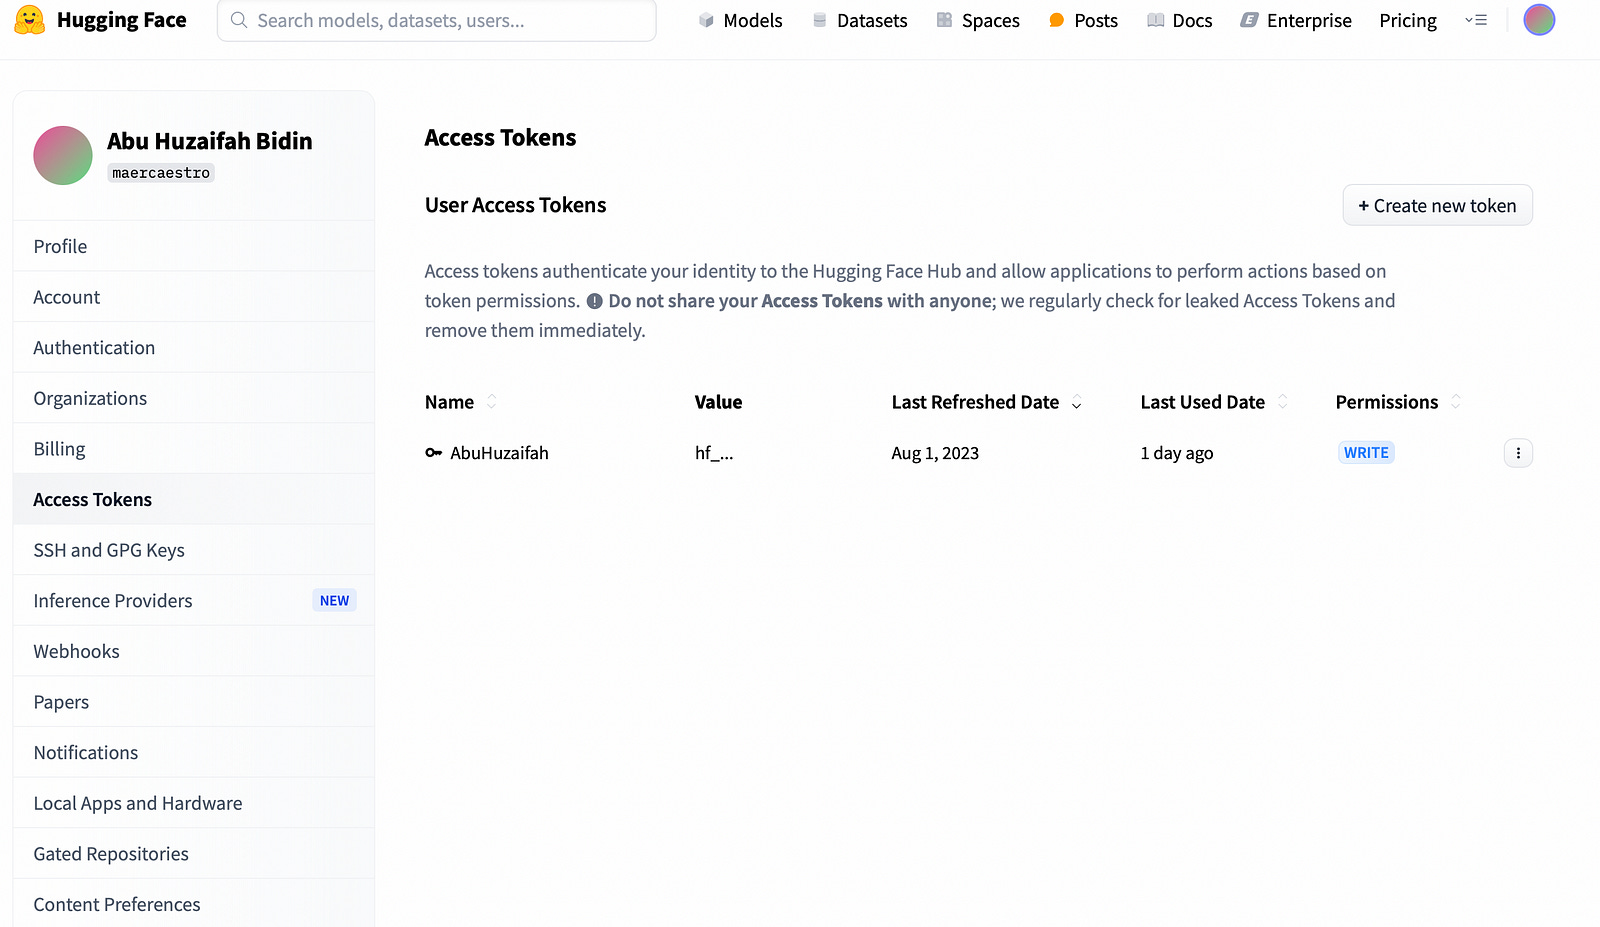This screenshot has width=1600, height=927.
Task: Focus the search models, datasets, users field
Action: [x=437, y=20]
